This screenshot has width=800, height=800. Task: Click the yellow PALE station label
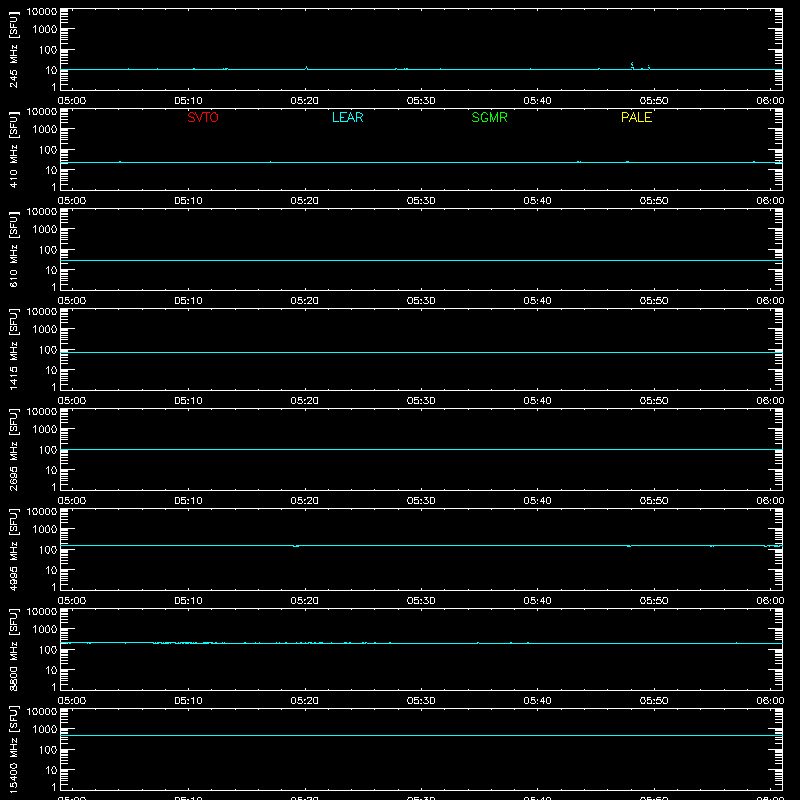point(636,117)
